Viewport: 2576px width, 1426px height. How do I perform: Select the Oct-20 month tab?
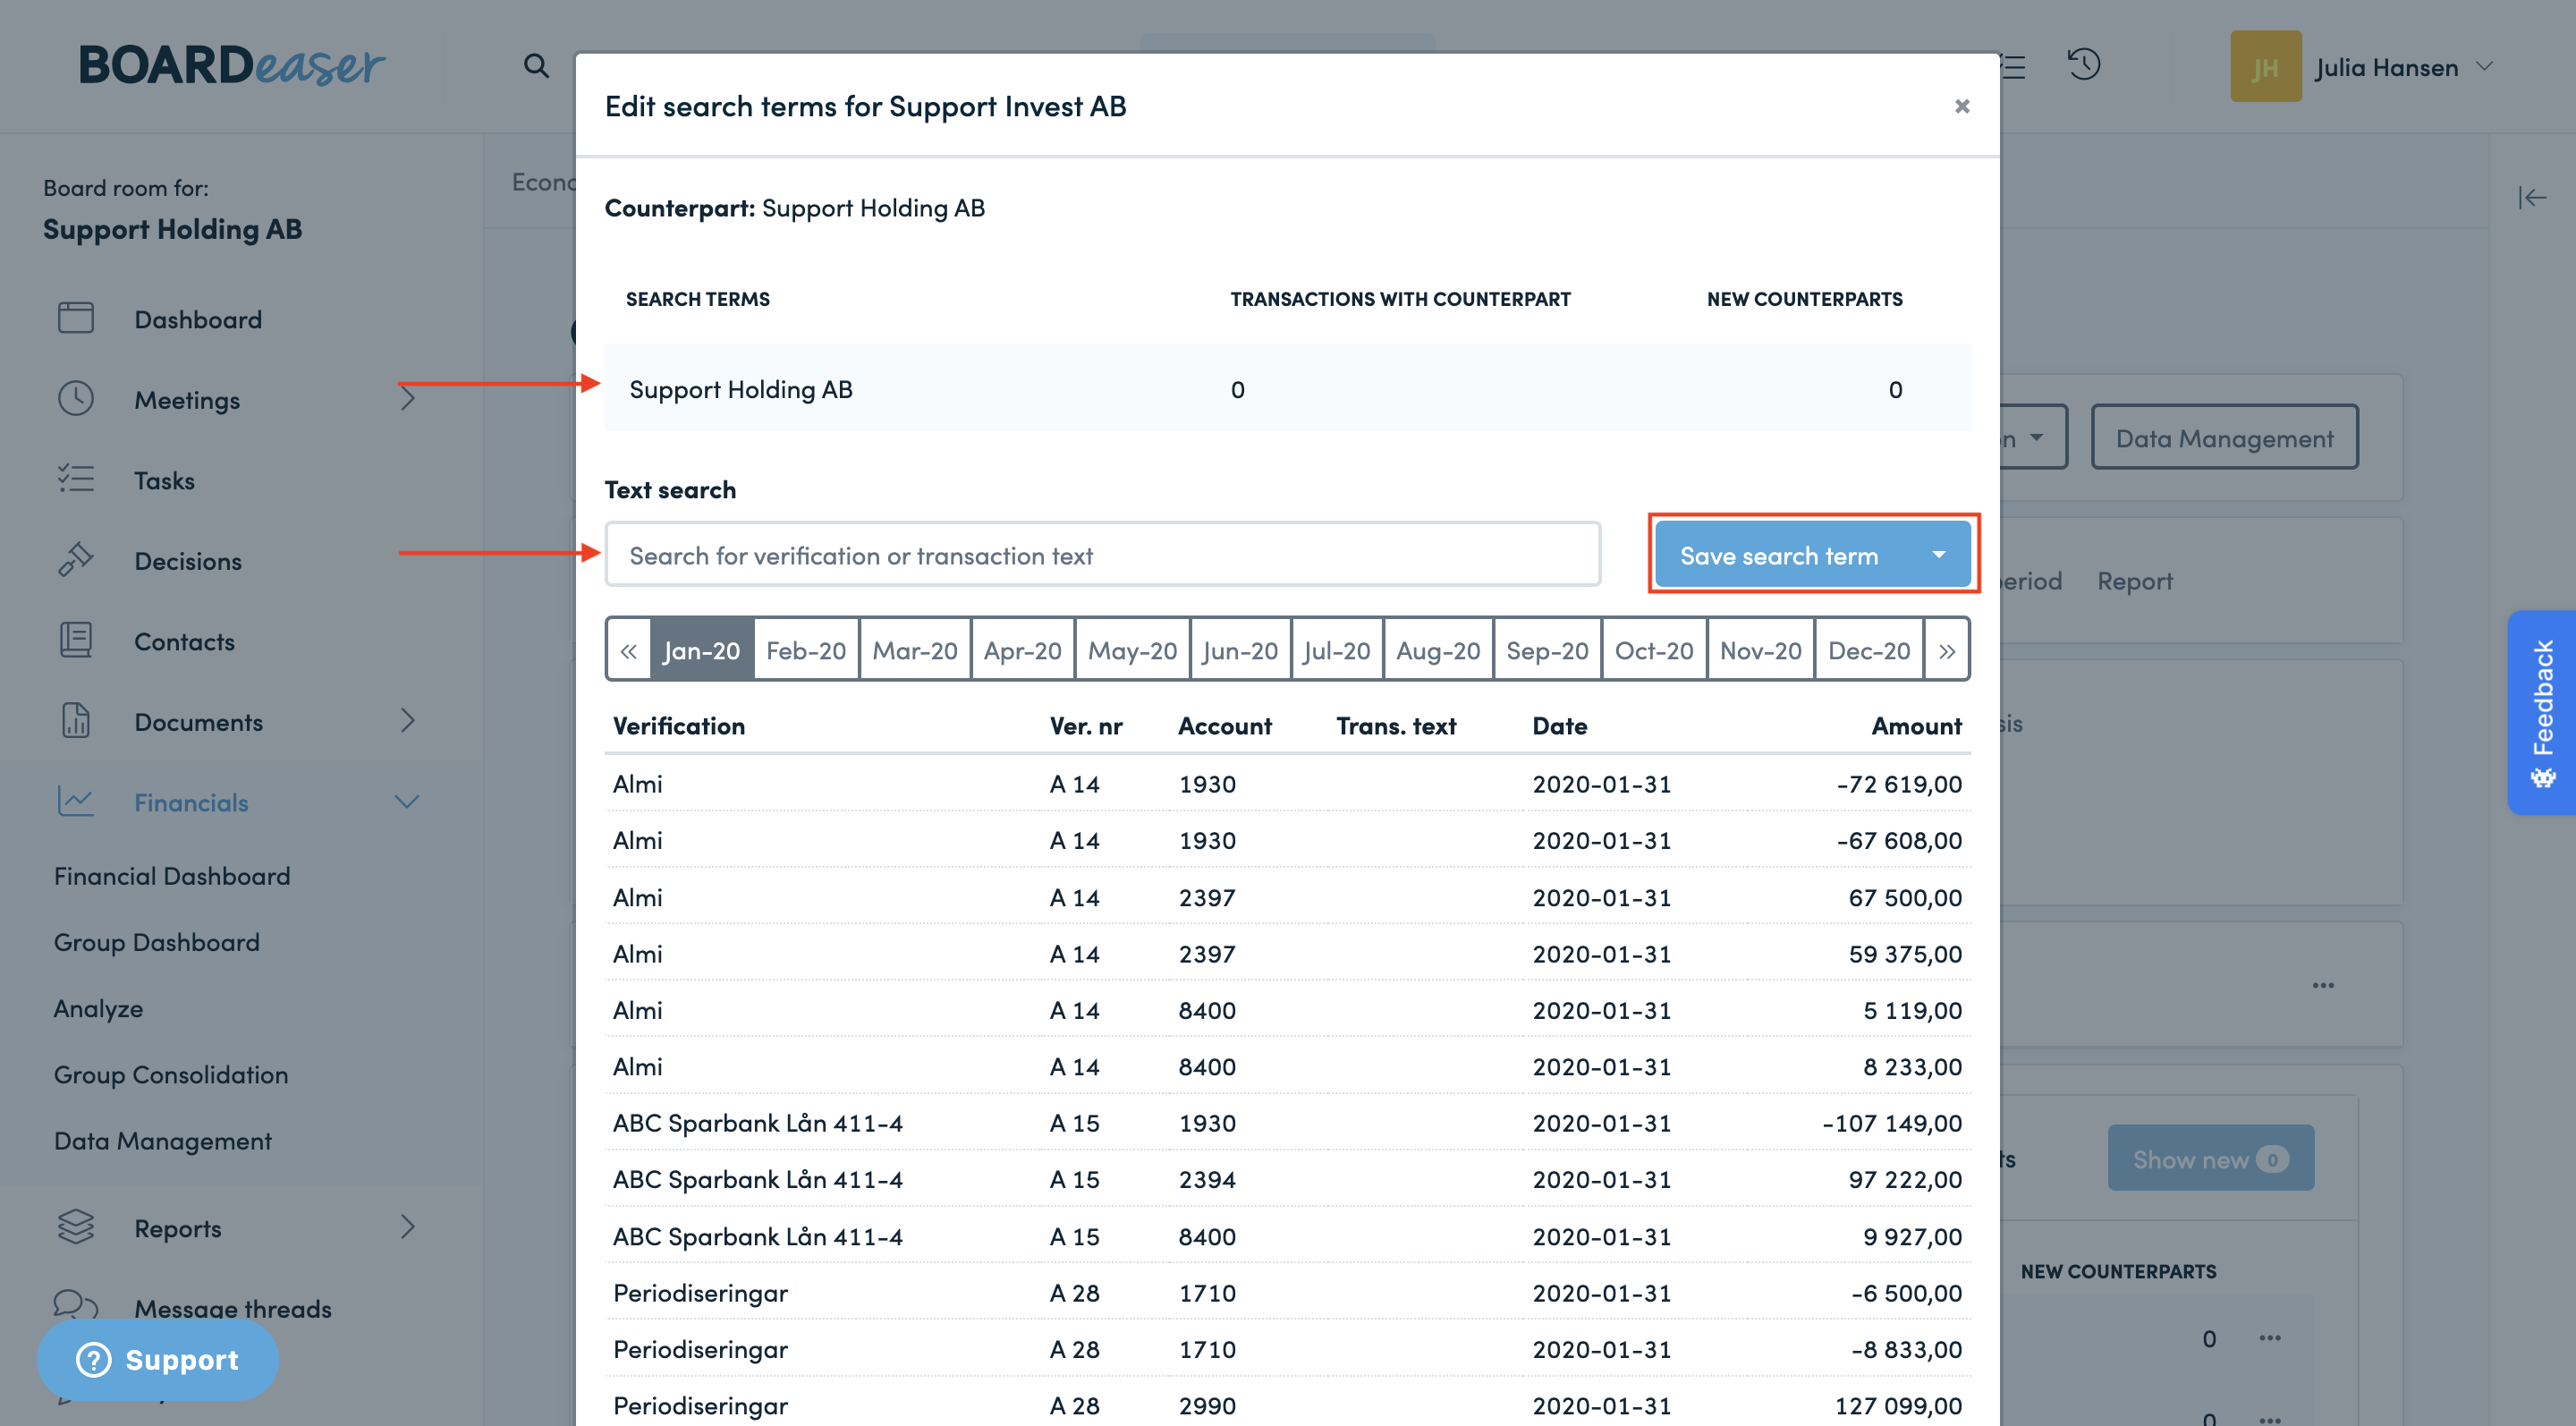[1655, 651]
